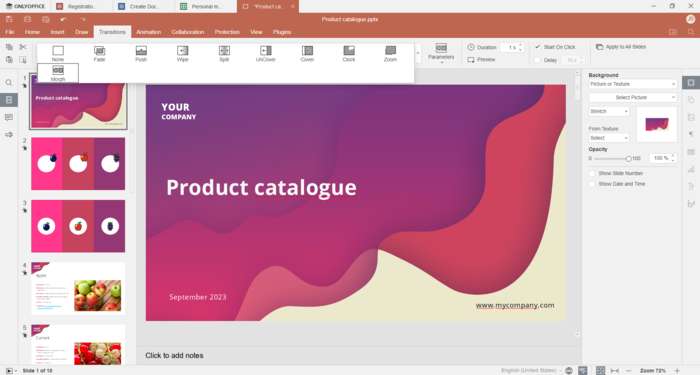Apply the Wipe transition
This screenshot has width=700, height=375.
183,54
